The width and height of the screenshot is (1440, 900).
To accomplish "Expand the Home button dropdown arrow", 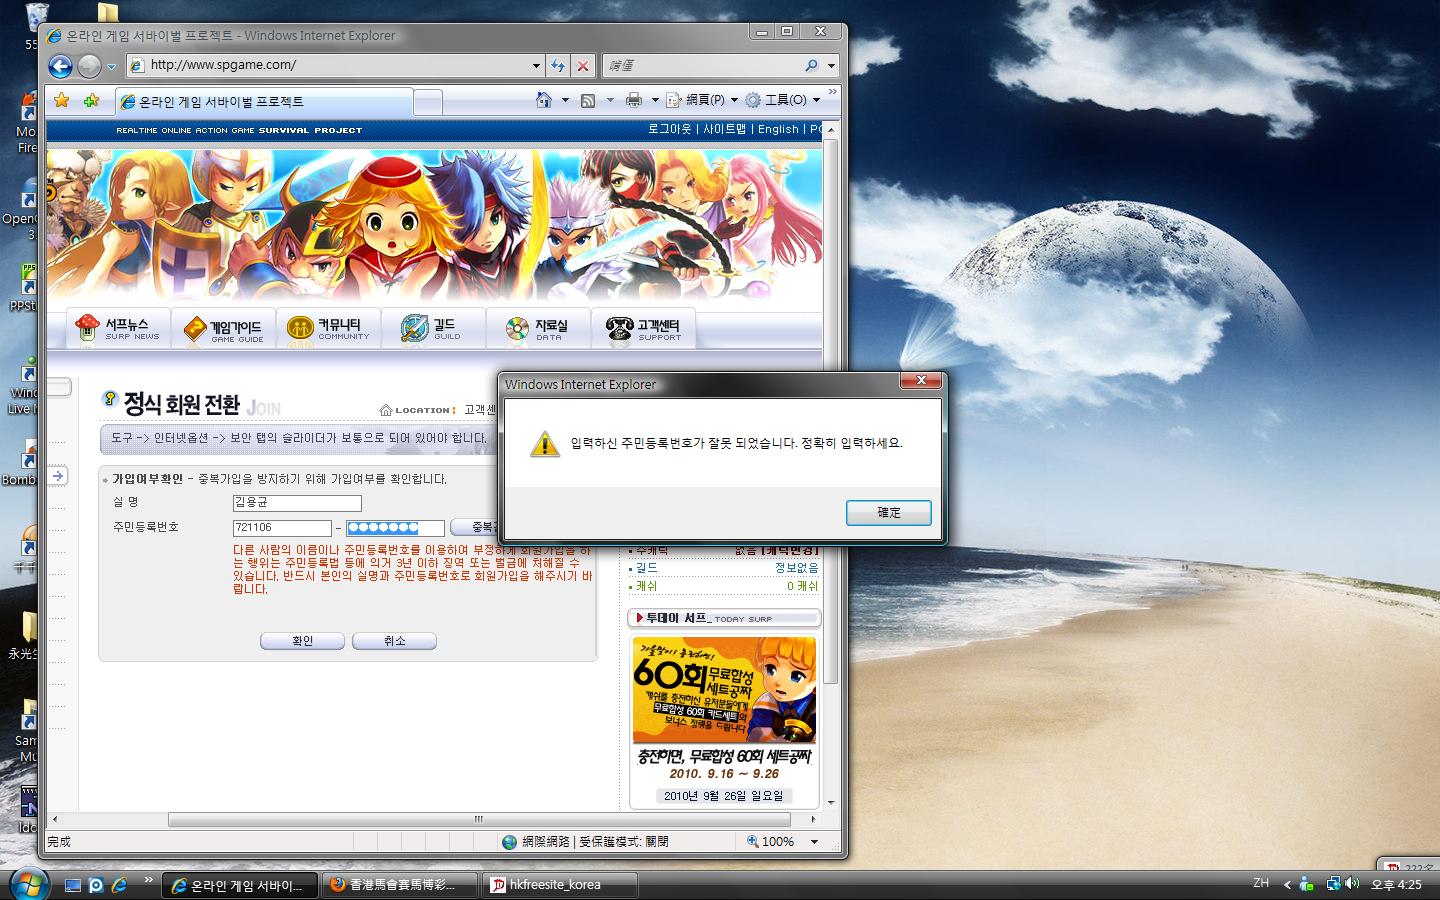I will coord(565,100).
